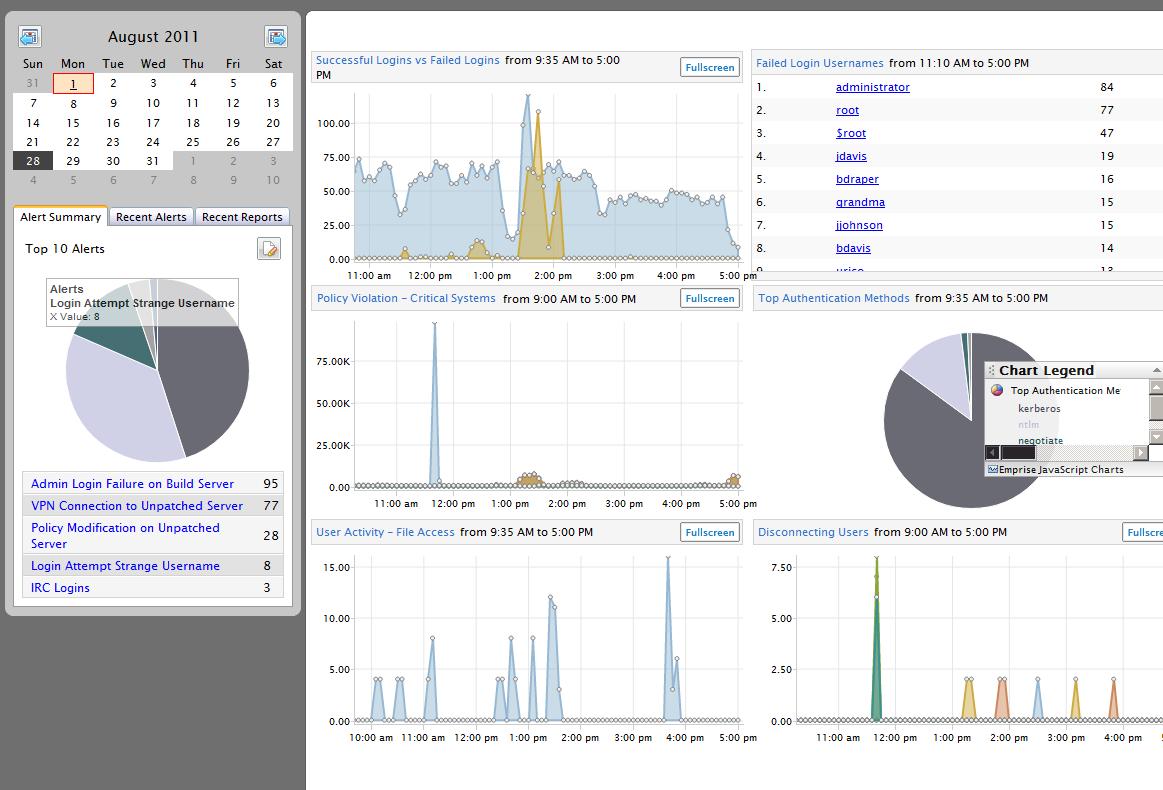Click the kerberos entry in Chart Legend
This screenshot has height=790, width=1163.
click(x=1039, y=409)
